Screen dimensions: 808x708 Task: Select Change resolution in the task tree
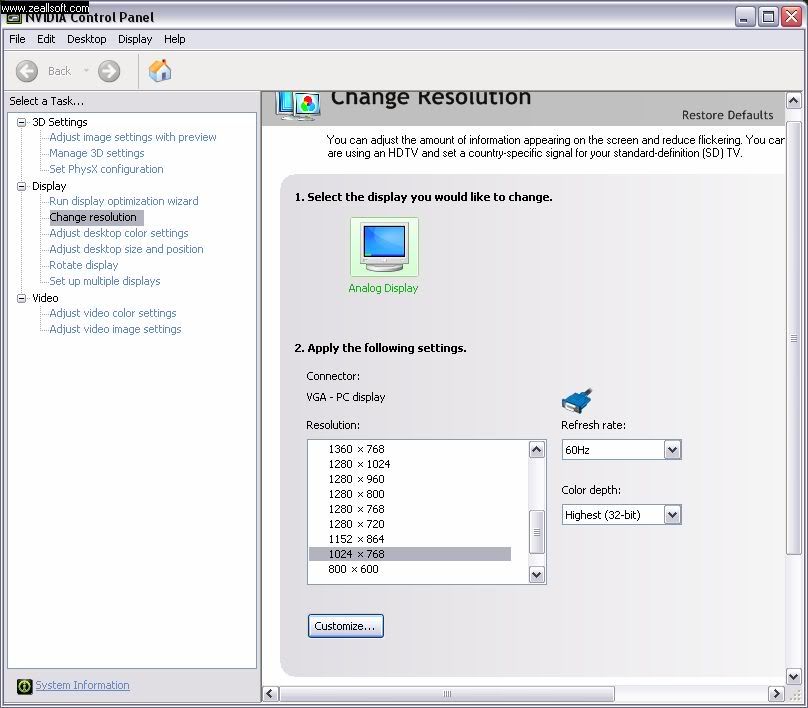tap(96, 217)
